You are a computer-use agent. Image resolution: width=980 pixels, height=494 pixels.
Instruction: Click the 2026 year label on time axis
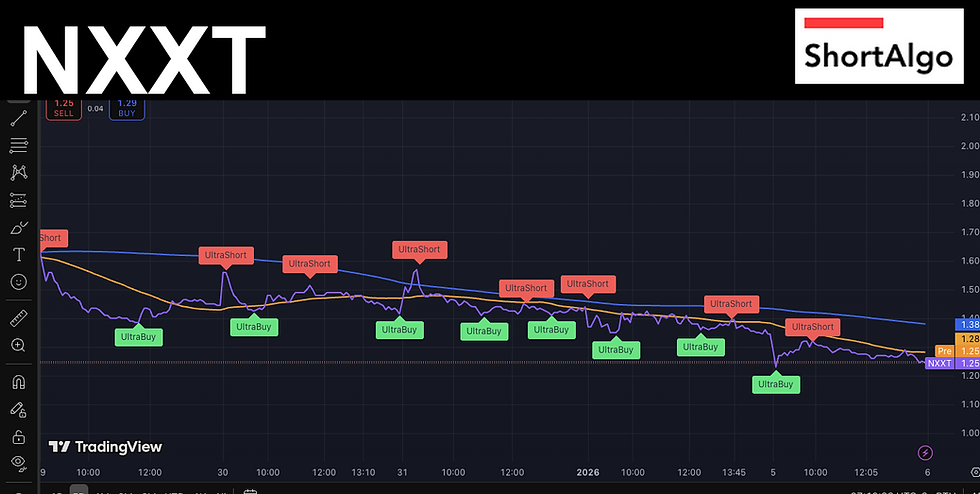click(x=588, y=472)
